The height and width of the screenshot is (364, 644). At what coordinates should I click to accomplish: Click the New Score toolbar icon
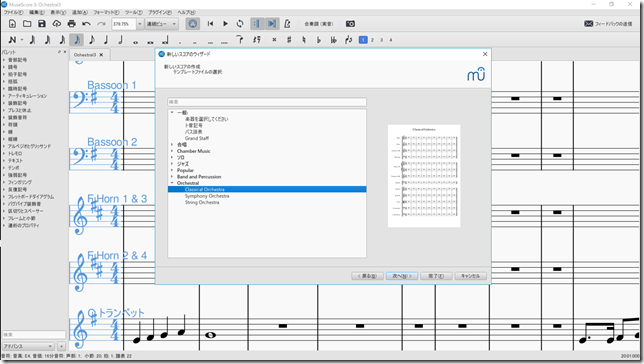tap(12, 24)
